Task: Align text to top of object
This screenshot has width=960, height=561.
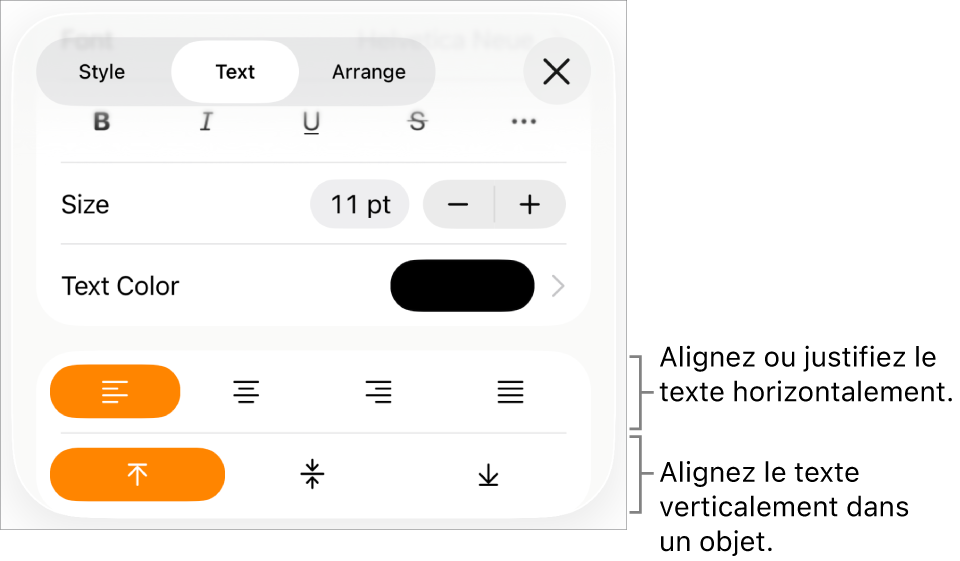Action: pyautogui.click(x=137, y=475)
